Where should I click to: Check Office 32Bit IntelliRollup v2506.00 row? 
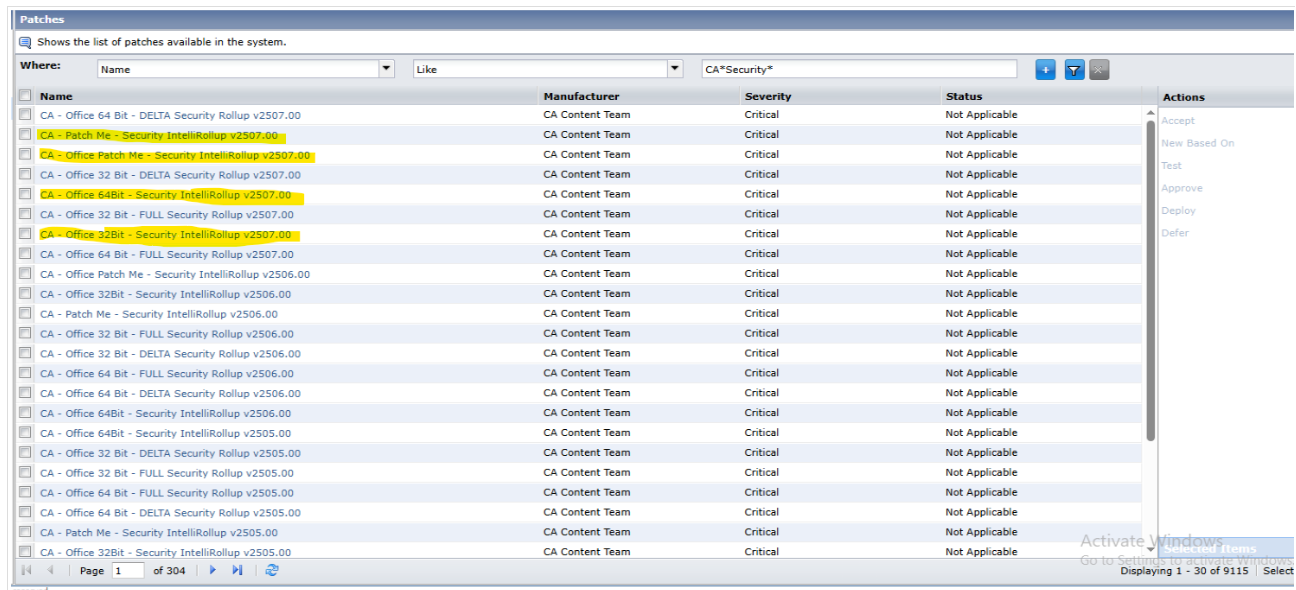(25, 294)
